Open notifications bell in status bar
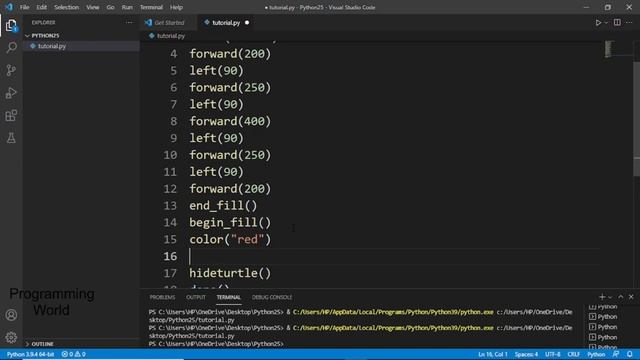This screenshot has height=360, width=640. [630, 354]
